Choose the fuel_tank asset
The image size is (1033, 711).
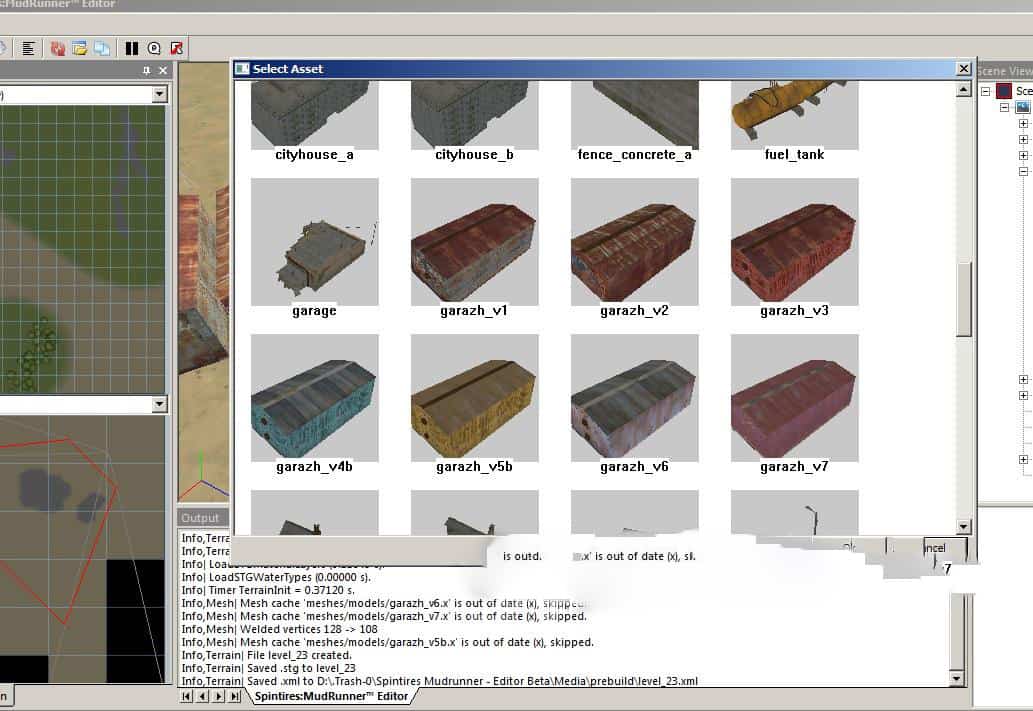[794, 115]
